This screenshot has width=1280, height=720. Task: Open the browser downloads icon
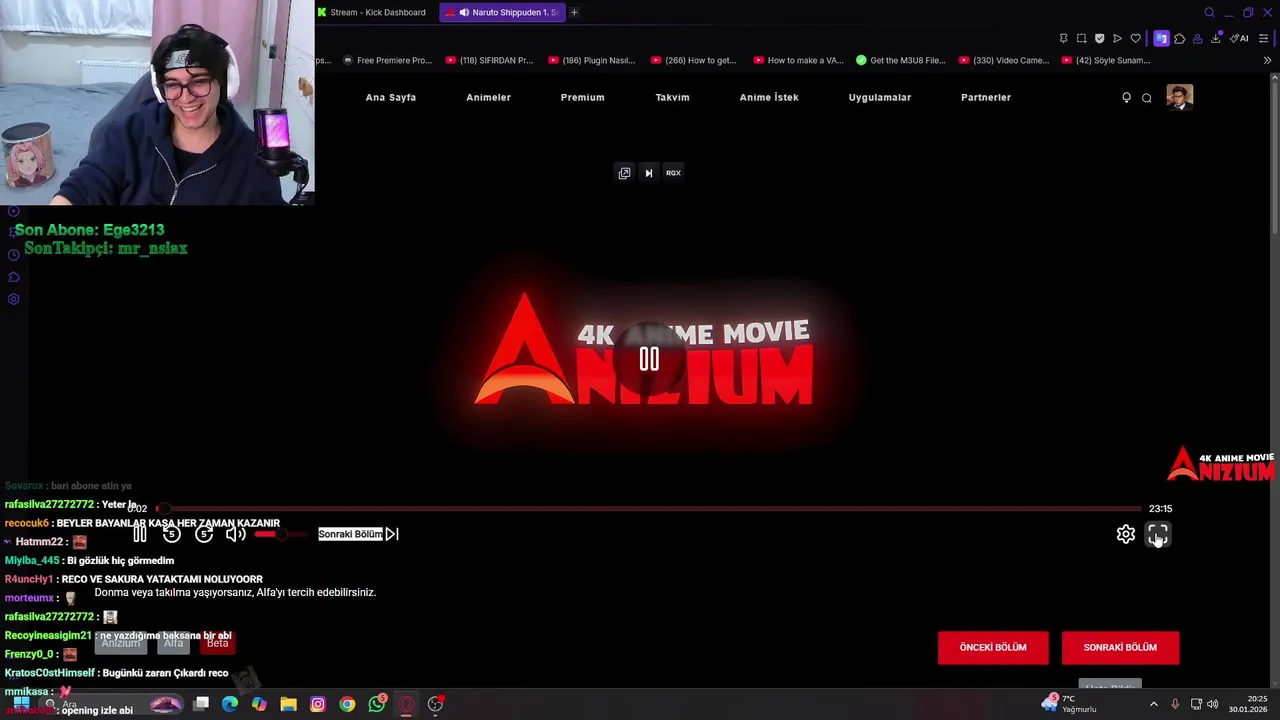(1215, 38)
